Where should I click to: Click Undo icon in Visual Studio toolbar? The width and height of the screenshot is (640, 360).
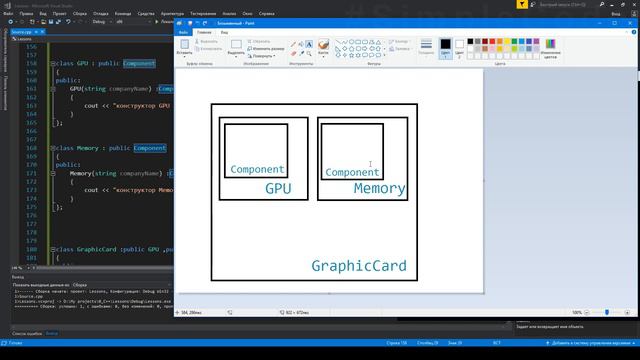click(68, 22)
